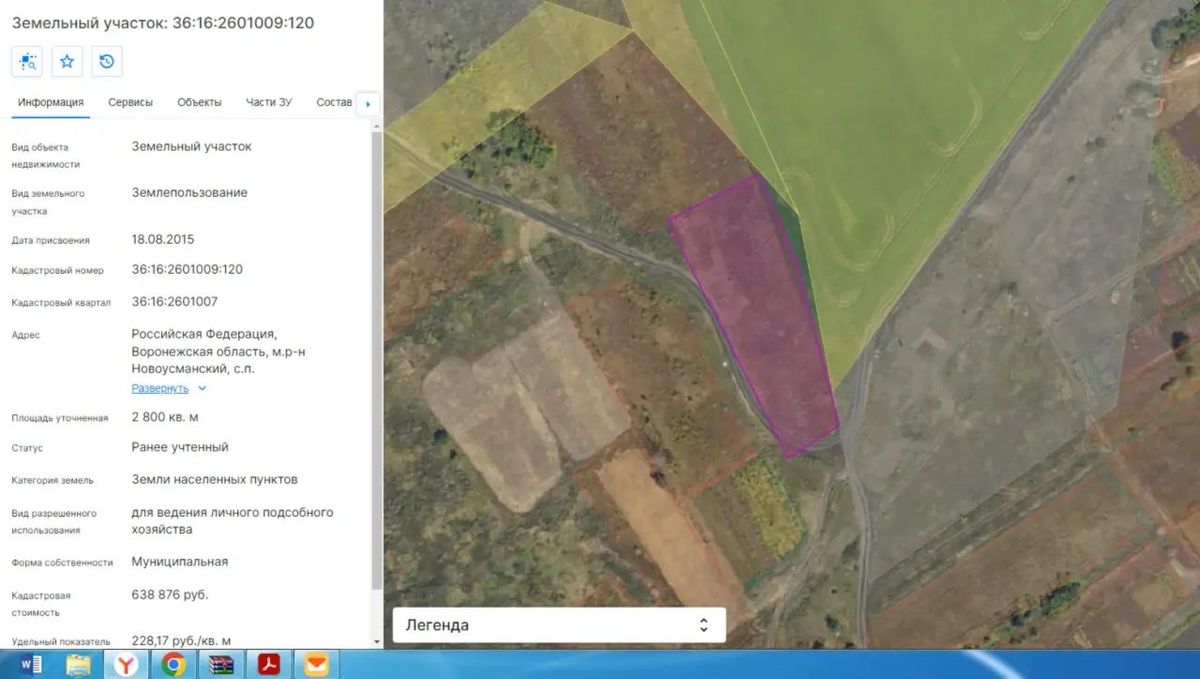Open File Explorer from the taskbar
Viewport: 1200px width, 679px height.
click(78, 664)
